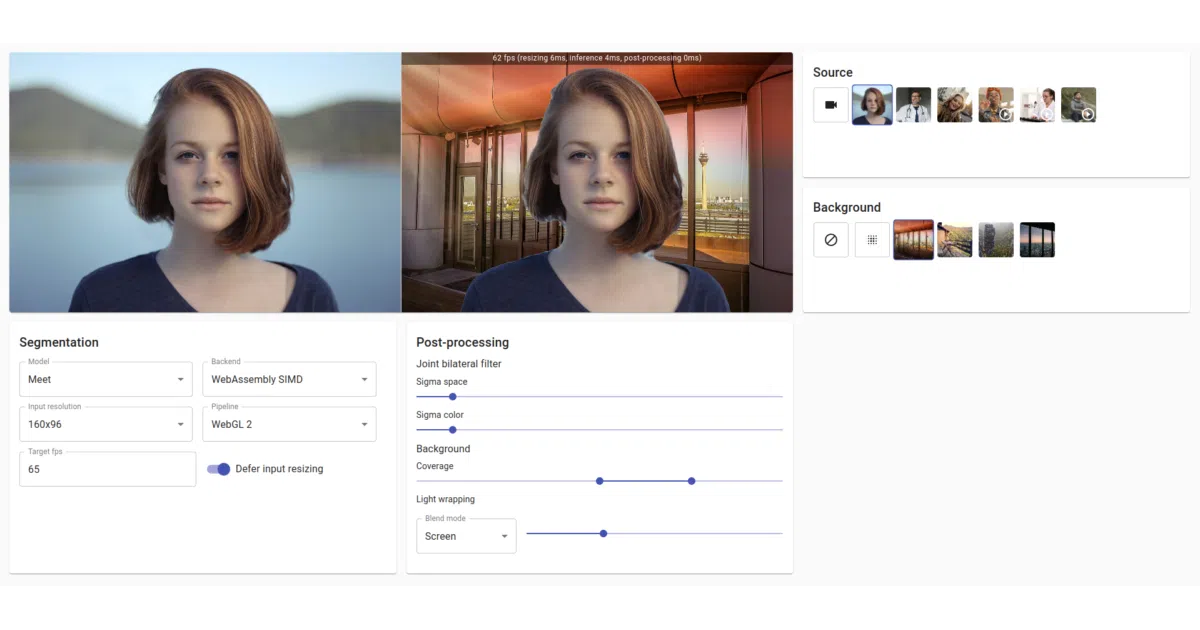
Task: Toggle the Defer input resizing switch
Action: (218, 469)
